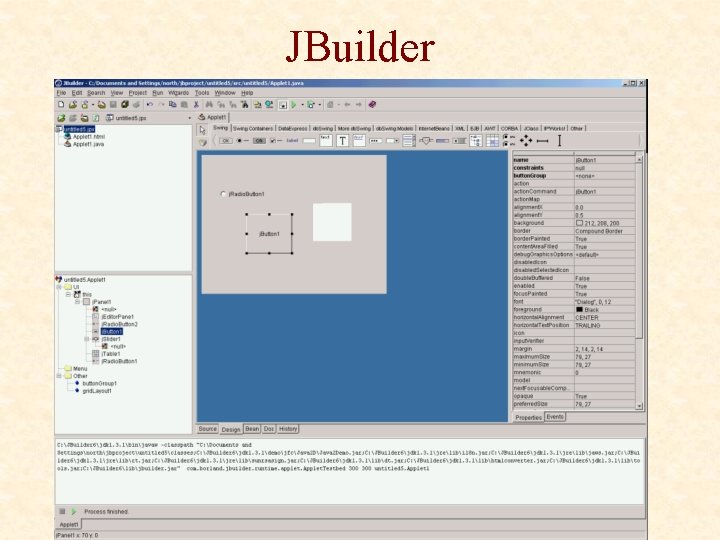Pick the JList component in palette
This screenshot has width=720, height=540.
(x=409, y=141)
